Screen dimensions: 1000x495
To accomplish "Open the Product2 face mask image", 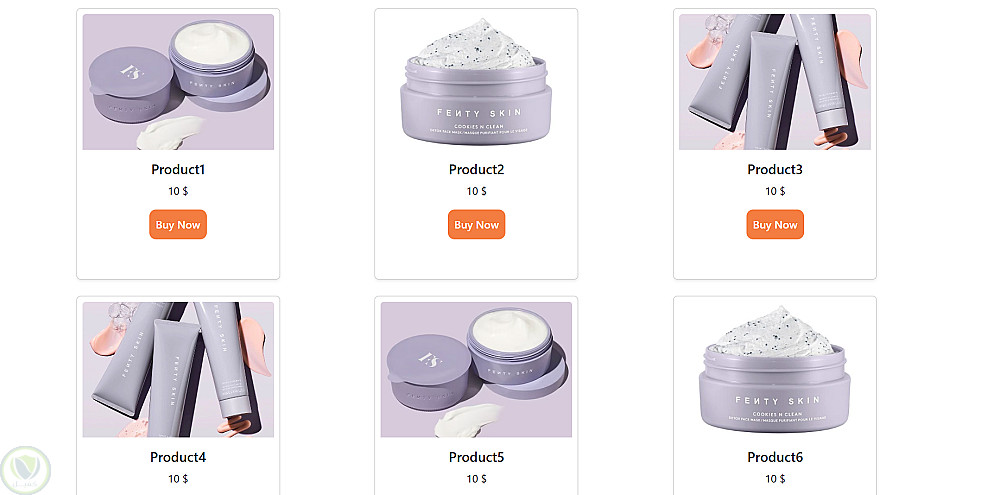I will 476,82.
